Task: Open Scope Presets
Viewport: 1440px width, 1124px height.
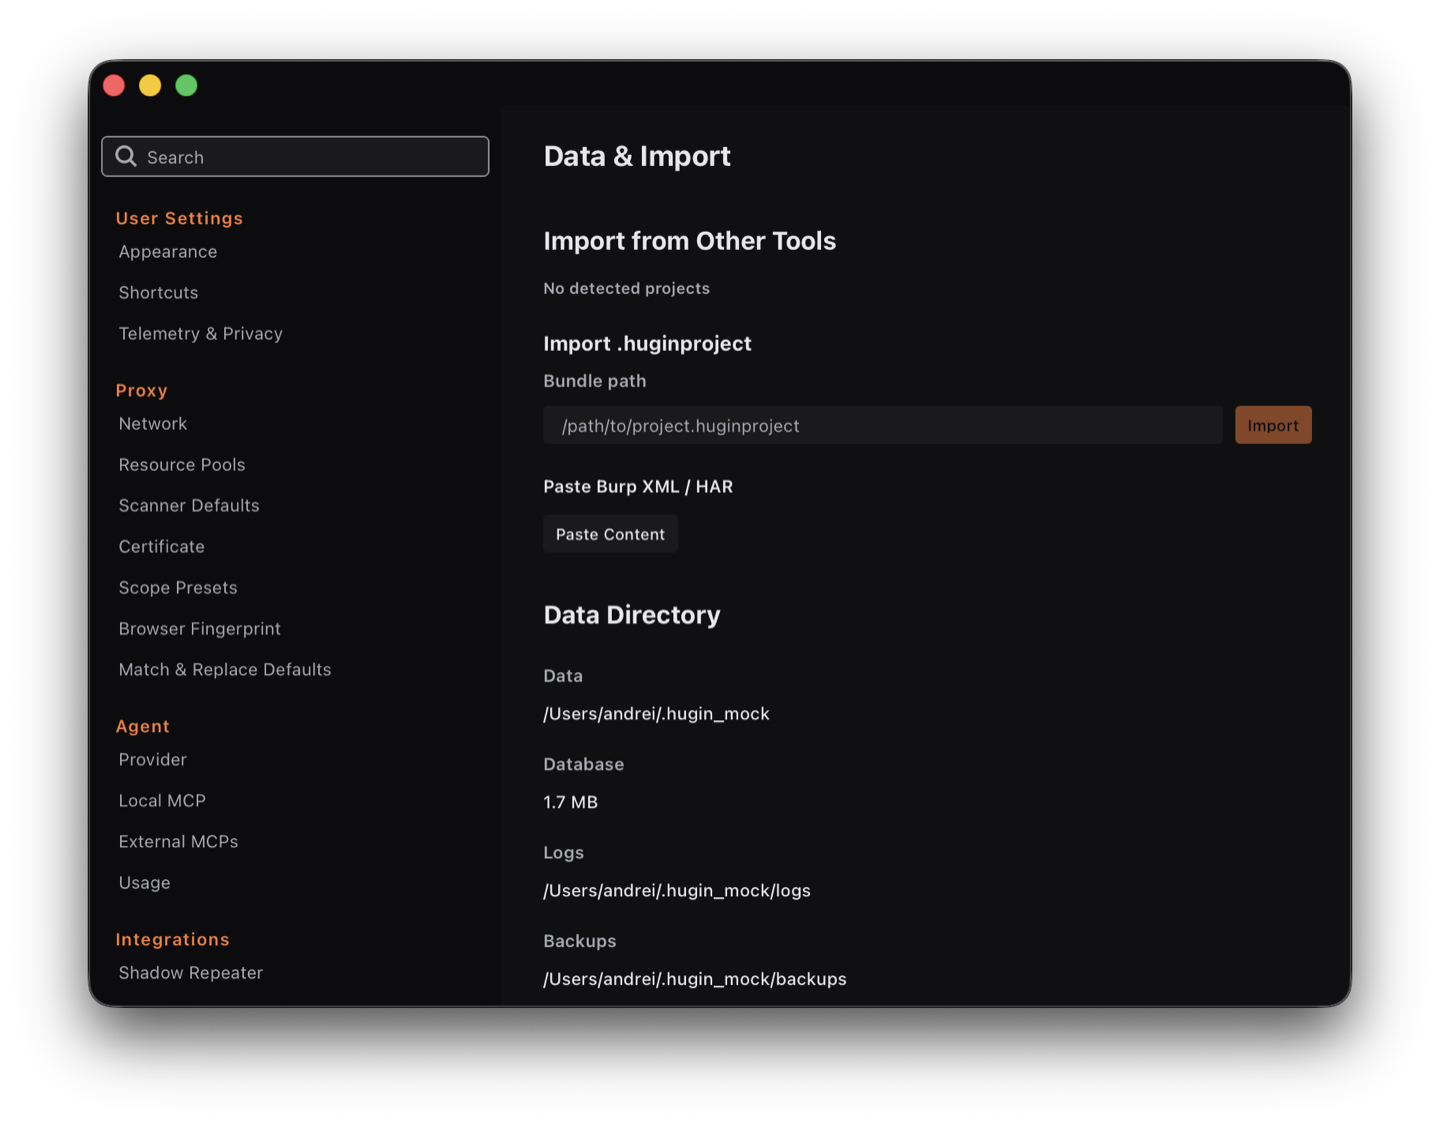Action: click(x=178, y=588)
